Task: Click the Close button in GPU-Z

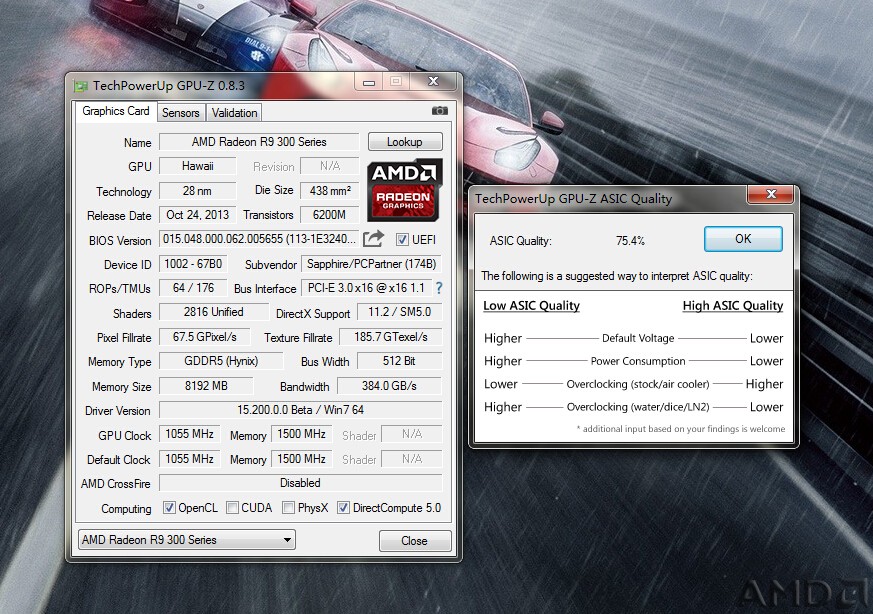Action: [414, 541]
